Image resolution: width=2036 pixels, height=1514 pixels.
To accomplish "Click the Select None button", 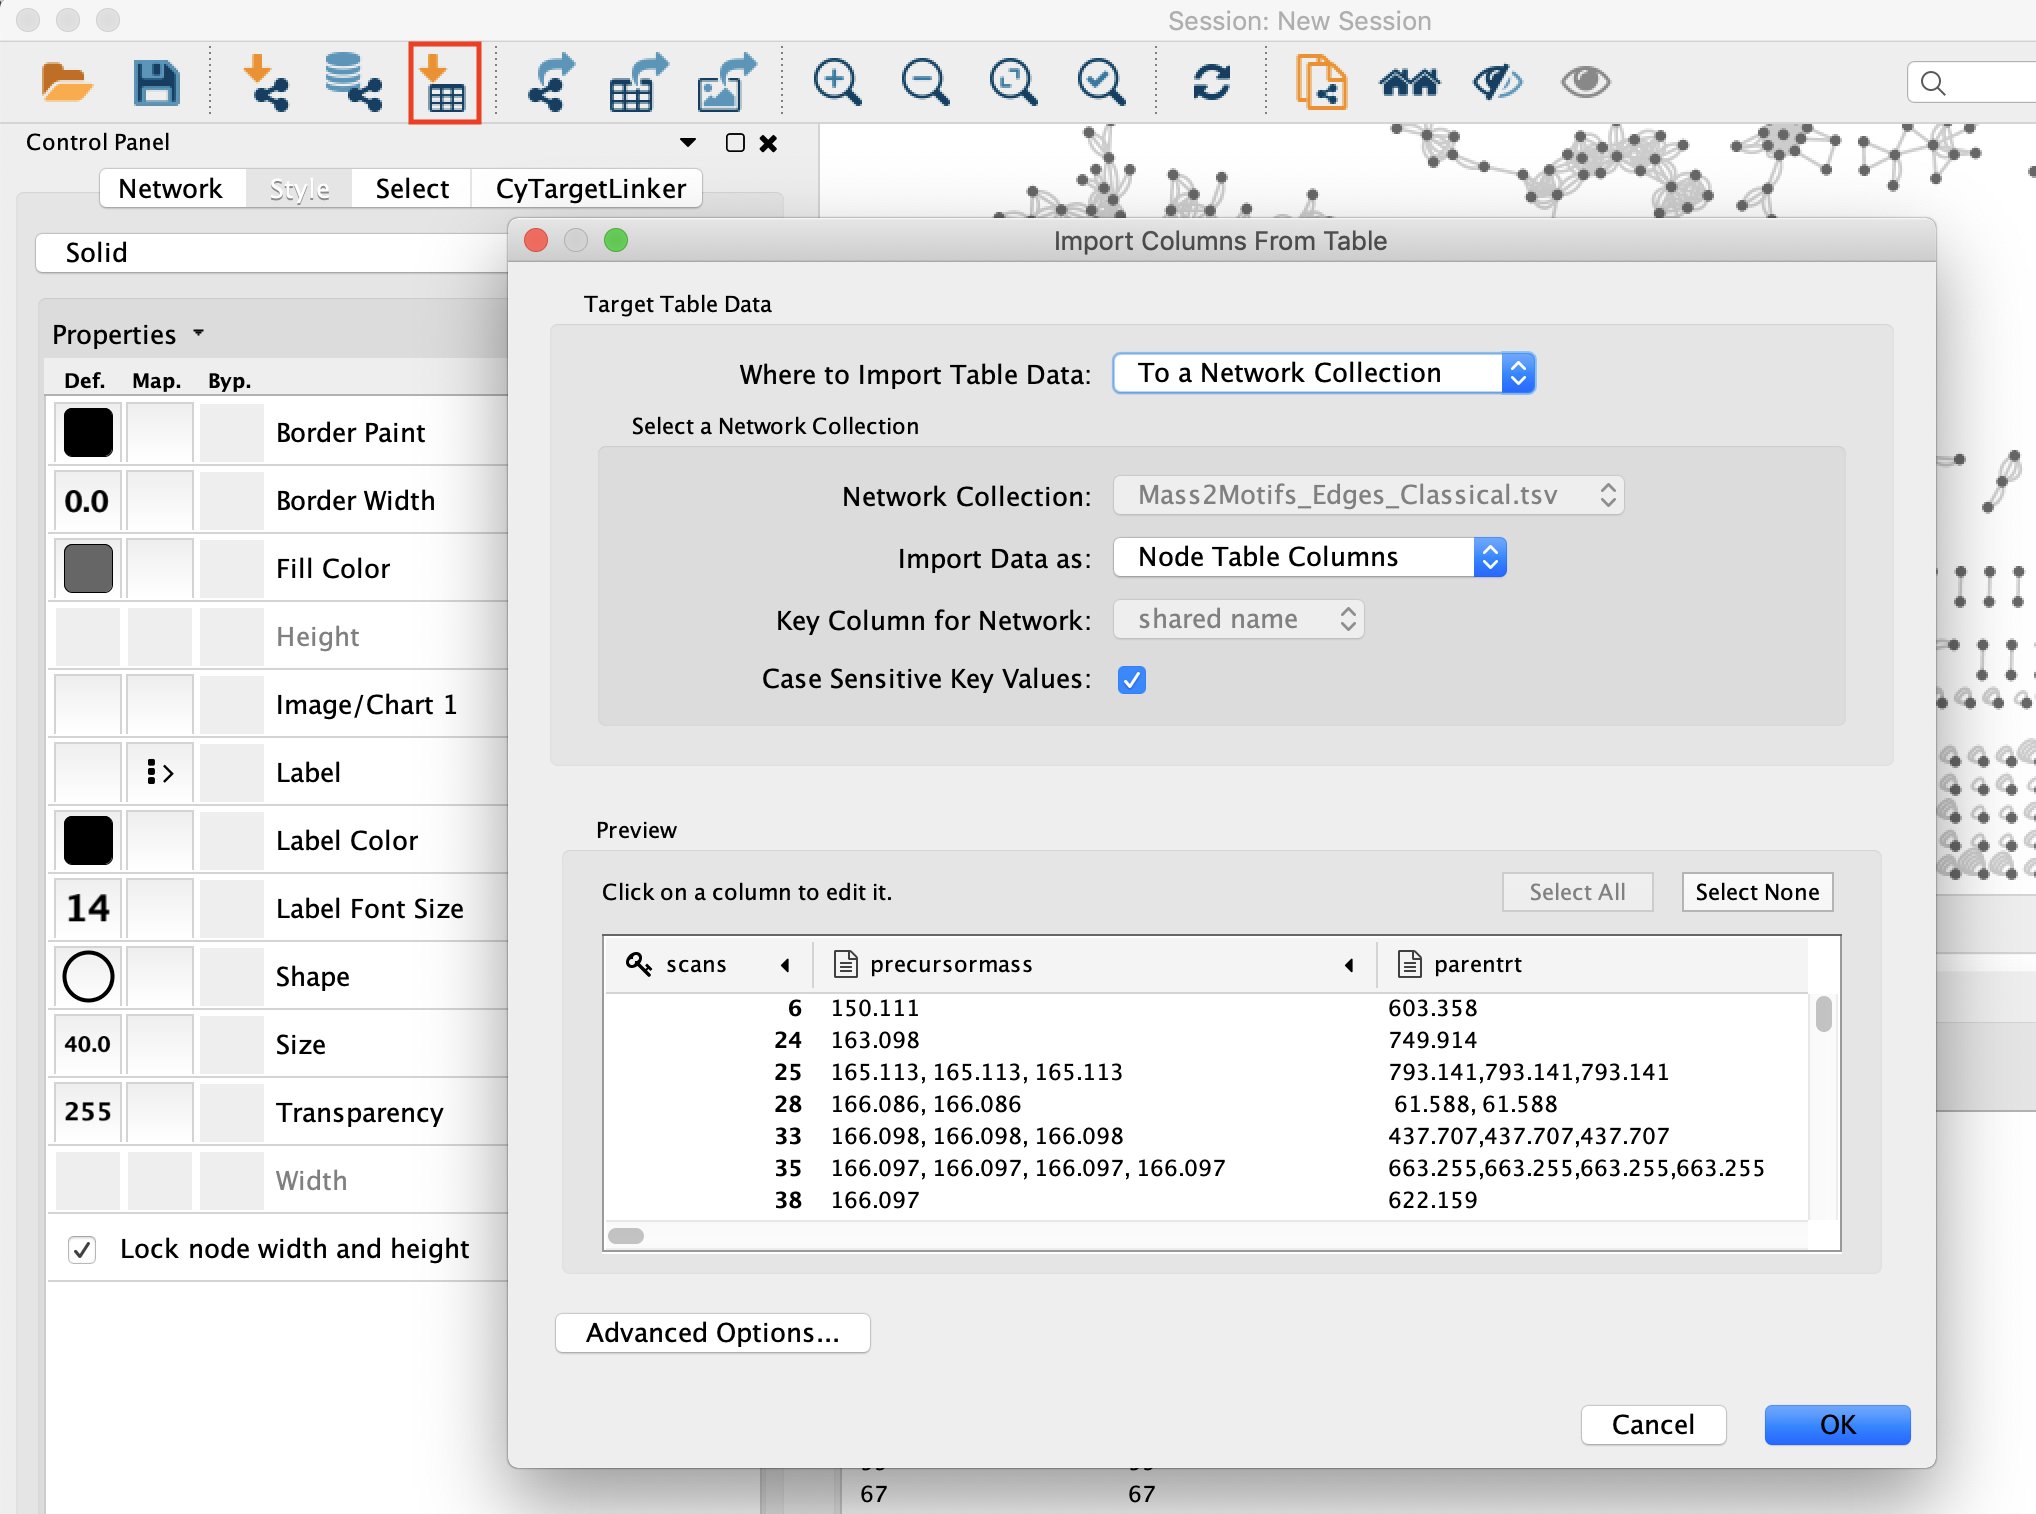I will pos(1756,892).
